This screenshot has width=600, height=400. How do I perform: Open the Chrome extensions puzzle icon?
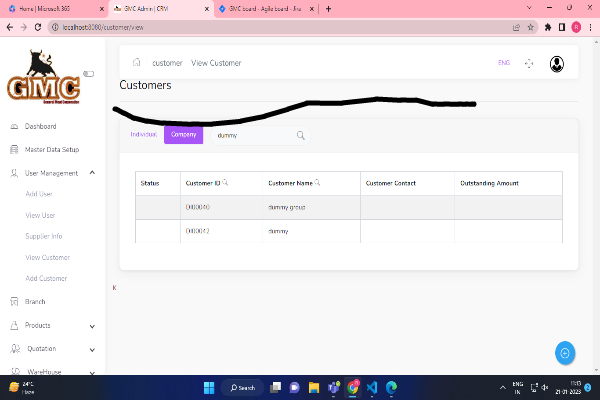pyautogui.click(x=547, y=27)
